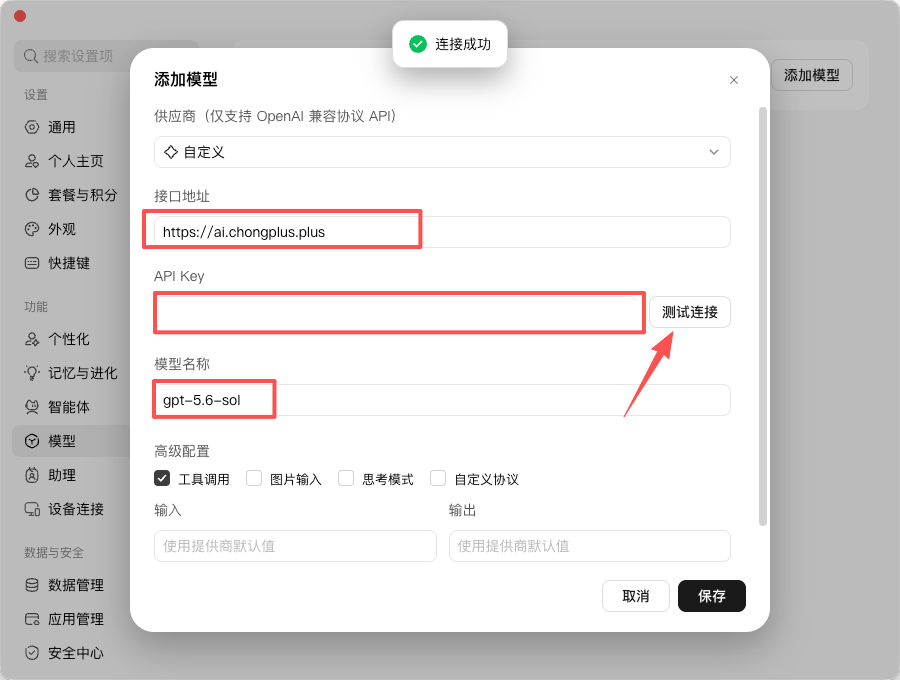900x680 pixels.
Task: Click the 记忆与进化 lightbulb icon
Action: point(32,373)
